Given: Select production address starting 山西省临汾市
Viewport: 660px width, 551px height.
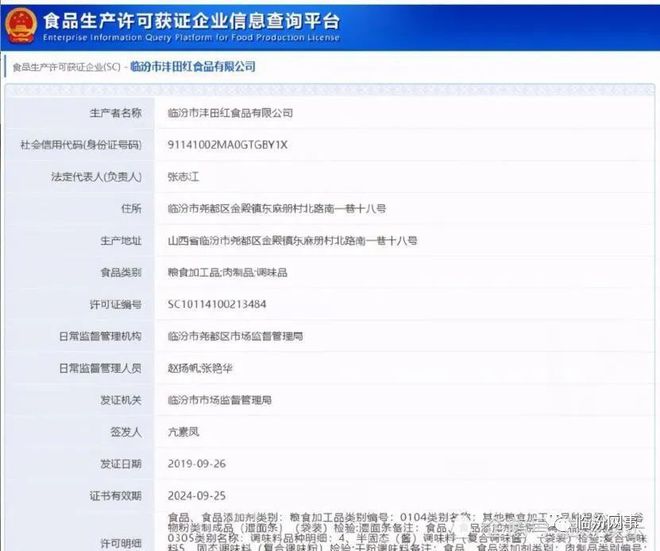Looking at the screenshot, I should point(293,241).
